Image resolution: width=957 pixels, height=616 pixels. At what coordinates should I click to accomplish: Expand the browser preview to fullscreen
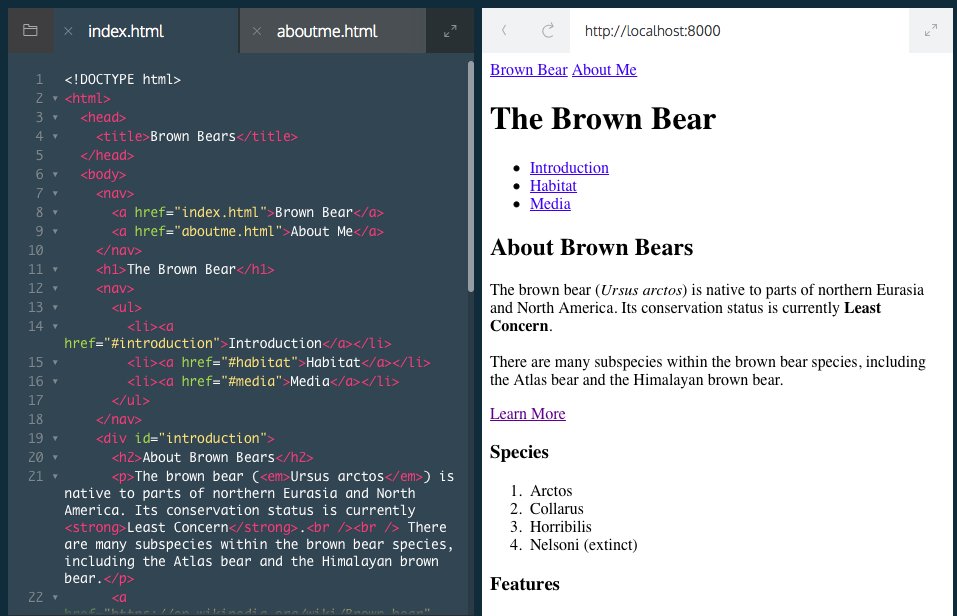tap(931, 31)
